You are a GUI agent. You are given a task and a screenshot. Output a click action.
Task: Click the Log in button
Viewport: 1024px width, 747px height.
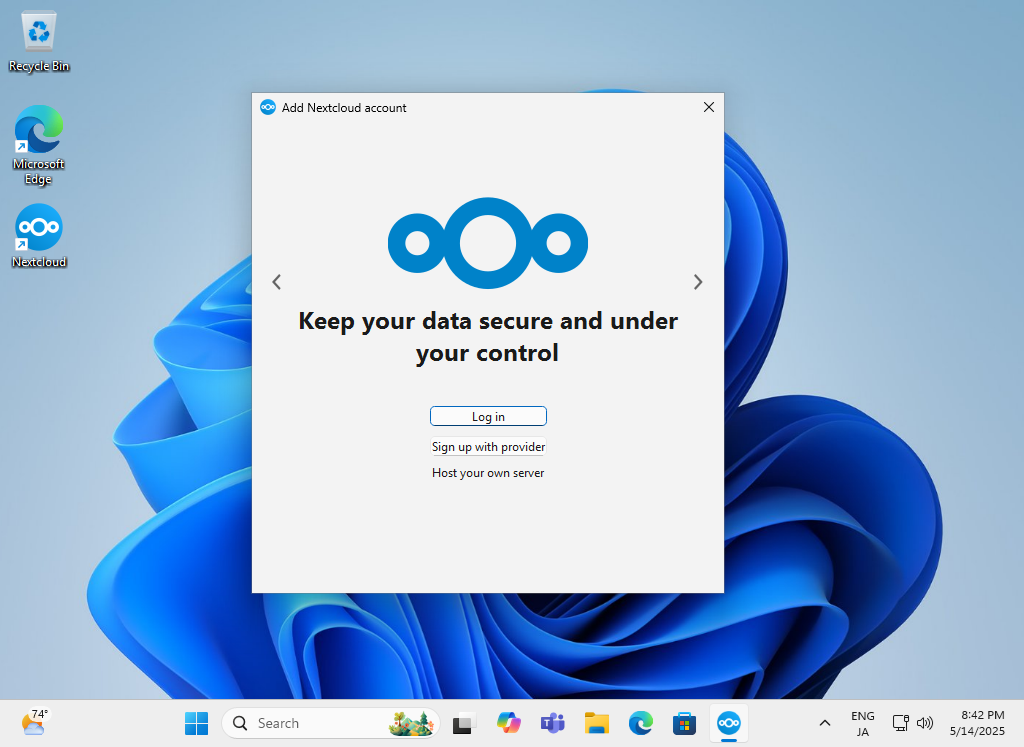(x=488, y=416)
